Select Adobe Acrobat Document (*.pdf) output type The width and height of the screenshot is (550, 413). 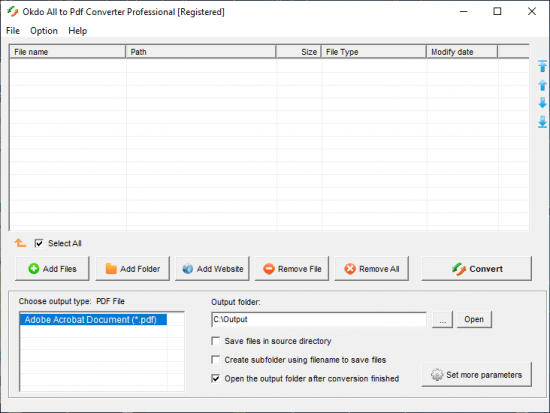[x=93, y=320]
